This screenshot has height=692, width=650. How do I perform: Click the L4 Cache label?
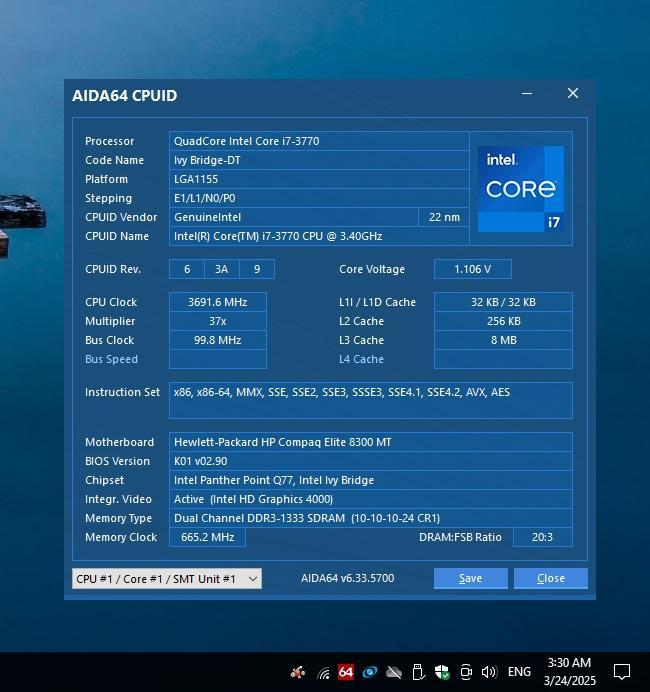(361, 359)
